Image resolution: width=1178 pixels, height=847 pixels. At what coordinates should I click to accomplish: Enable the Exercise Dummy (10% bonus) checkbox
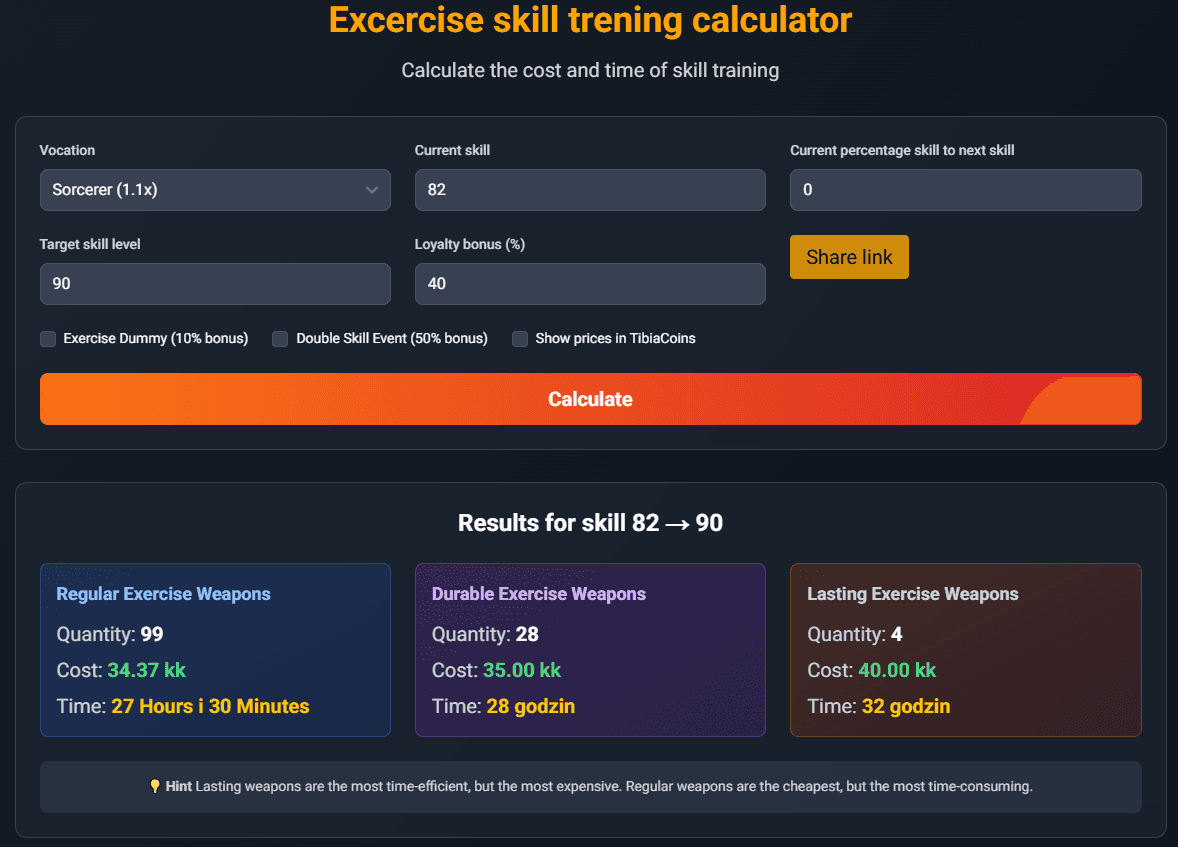coord(47,339)
